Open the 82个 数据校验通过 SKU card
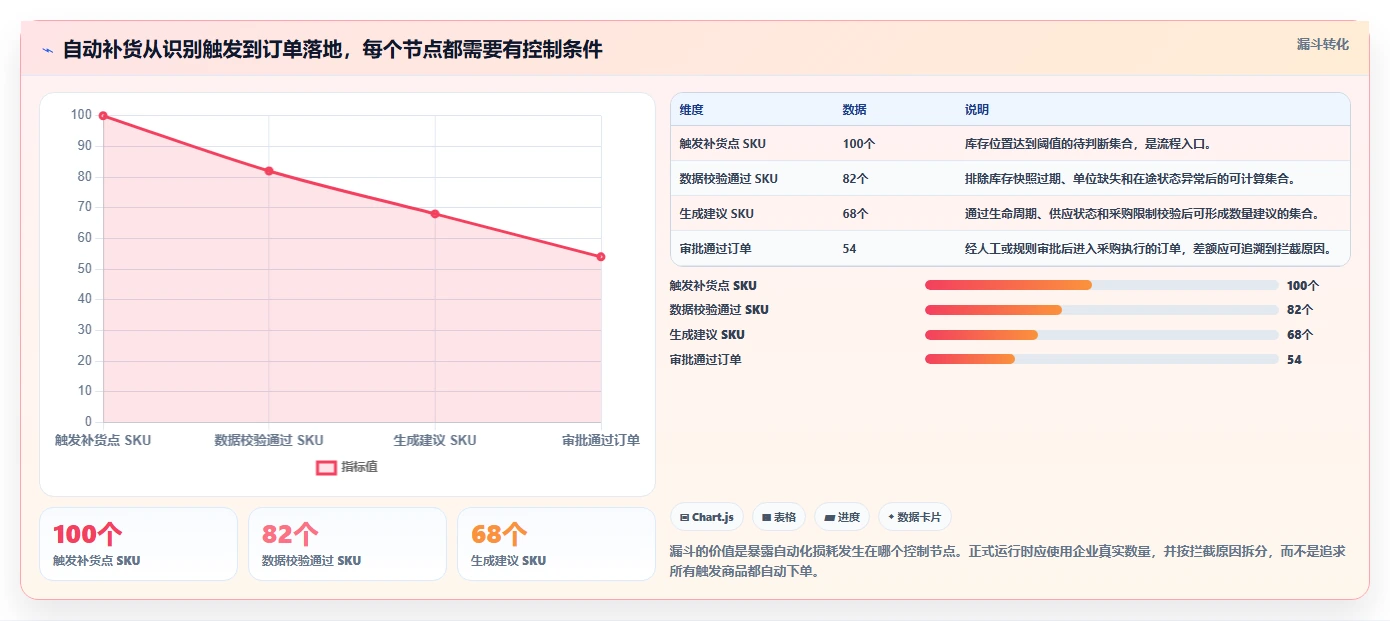The width and height of the screenshot is (1390, 621). pos(347,544)
